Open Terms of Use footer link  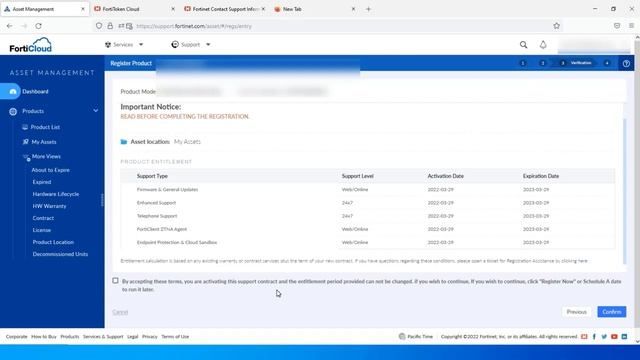[x=175, y=337]
